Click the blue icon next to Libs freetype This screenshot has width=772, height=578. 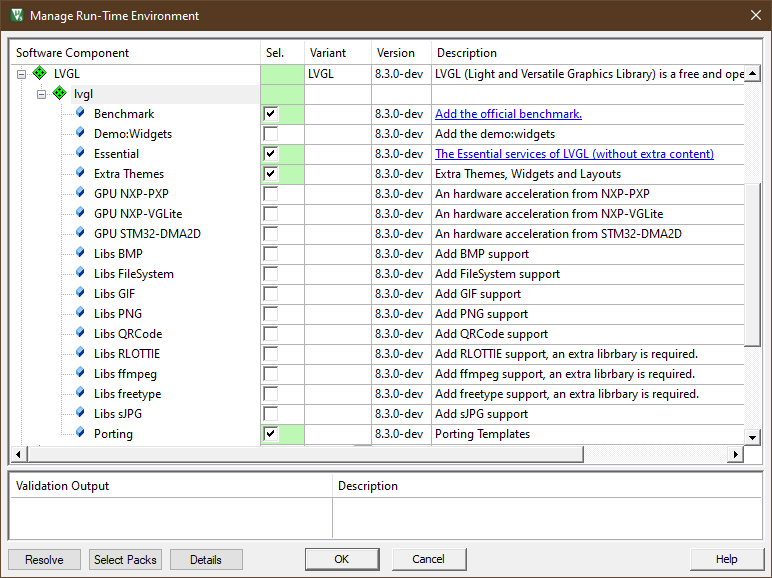(x=80, y=393)
